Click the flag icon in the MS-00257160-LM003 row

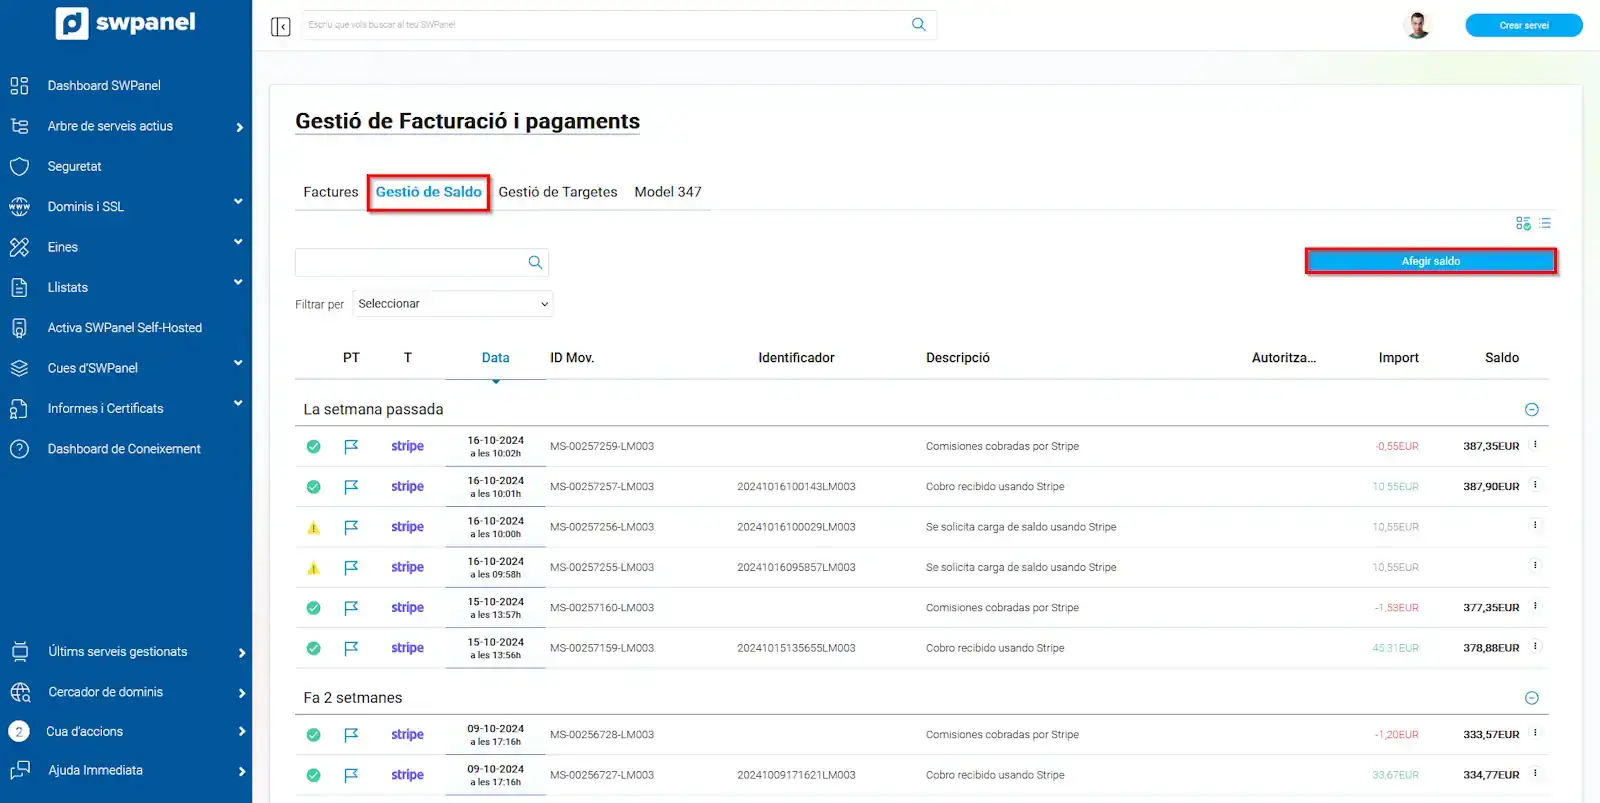point(351,608)
